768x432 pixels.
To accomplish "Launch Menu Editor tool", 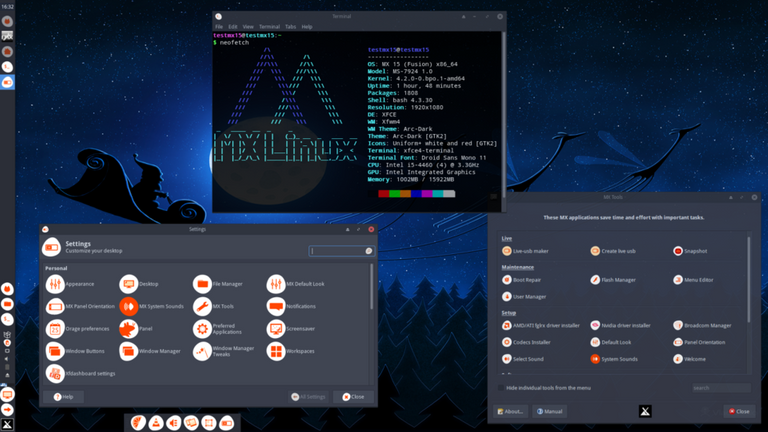I will [694, 280].
